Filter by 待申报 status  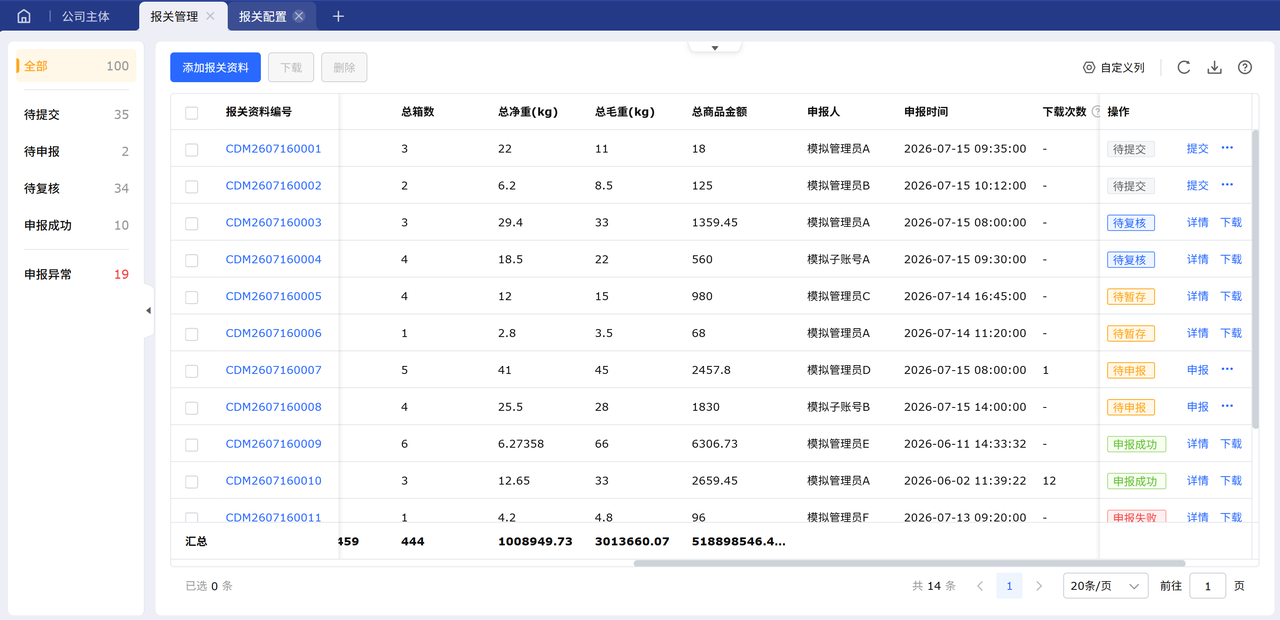point(76,151)
